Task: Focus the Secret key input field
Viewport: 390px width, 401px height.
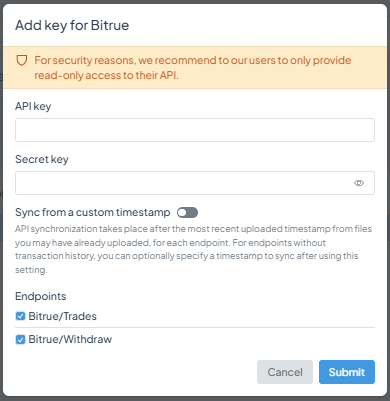Action: pyautogui.click(x=195, y=183)
